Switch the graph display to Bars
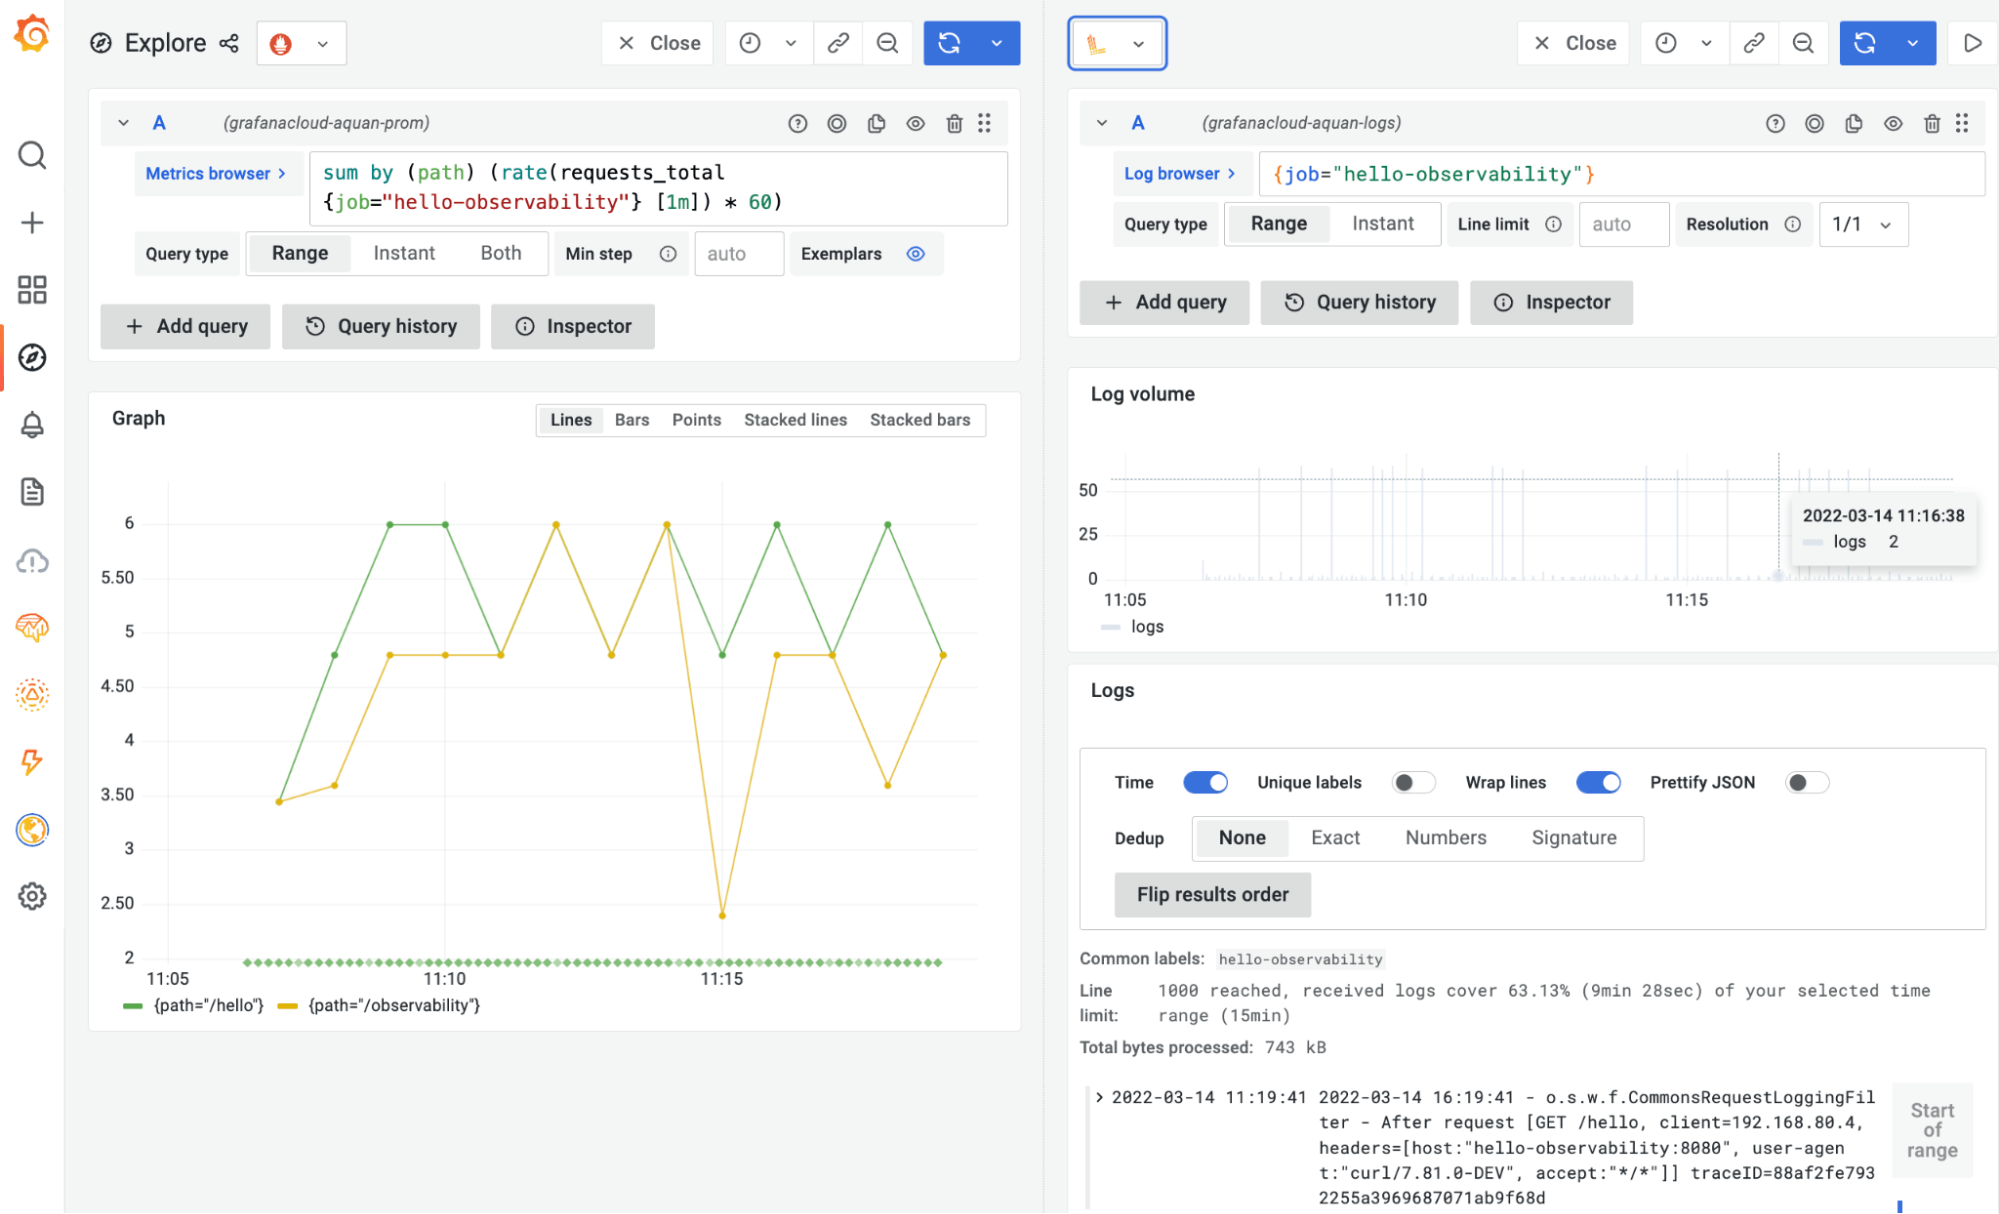 631,420
